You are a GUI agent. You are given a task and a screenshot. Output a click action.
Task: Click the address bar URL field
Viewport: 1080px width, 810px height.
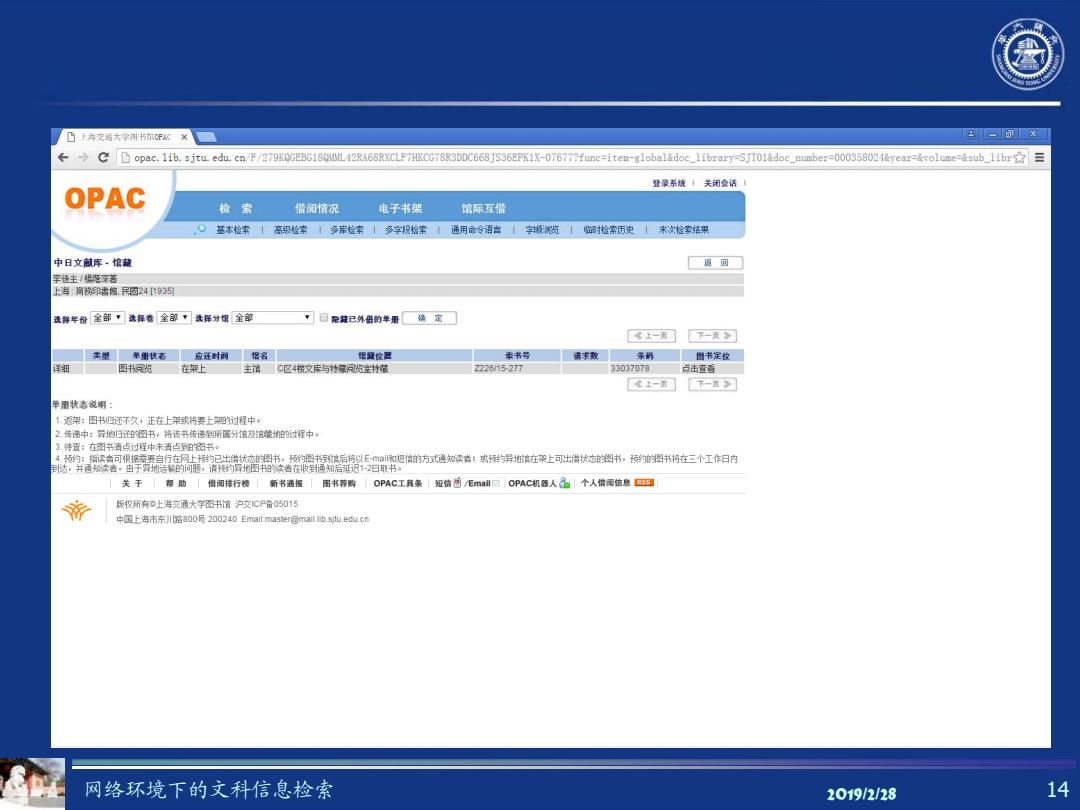pyautogui.click(x=572, y=158)
